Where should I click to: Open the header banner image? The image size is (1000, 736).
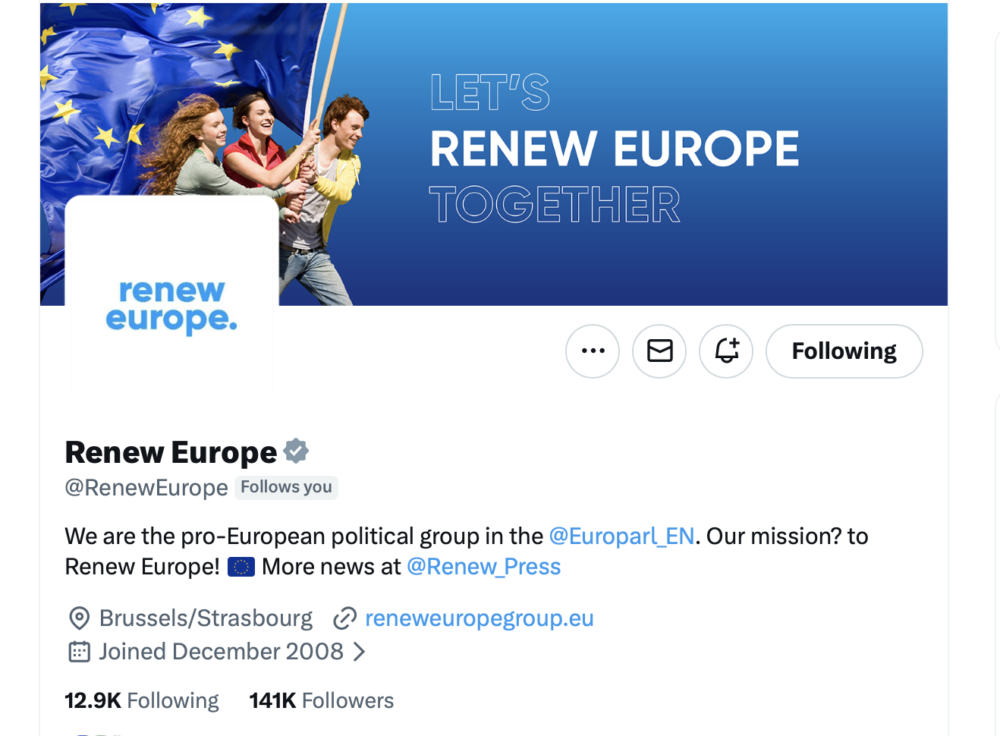click(640, 150)
